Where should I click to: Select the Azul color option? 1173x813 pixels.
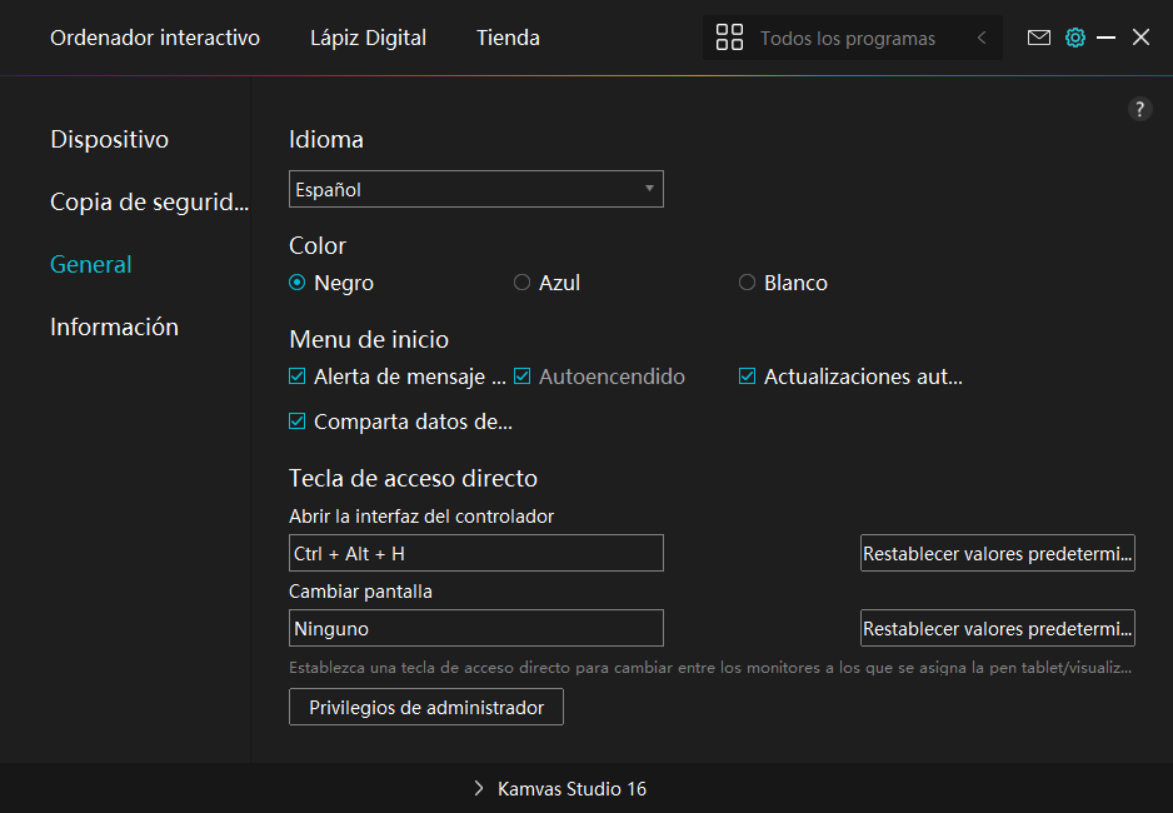coord(522,283)
